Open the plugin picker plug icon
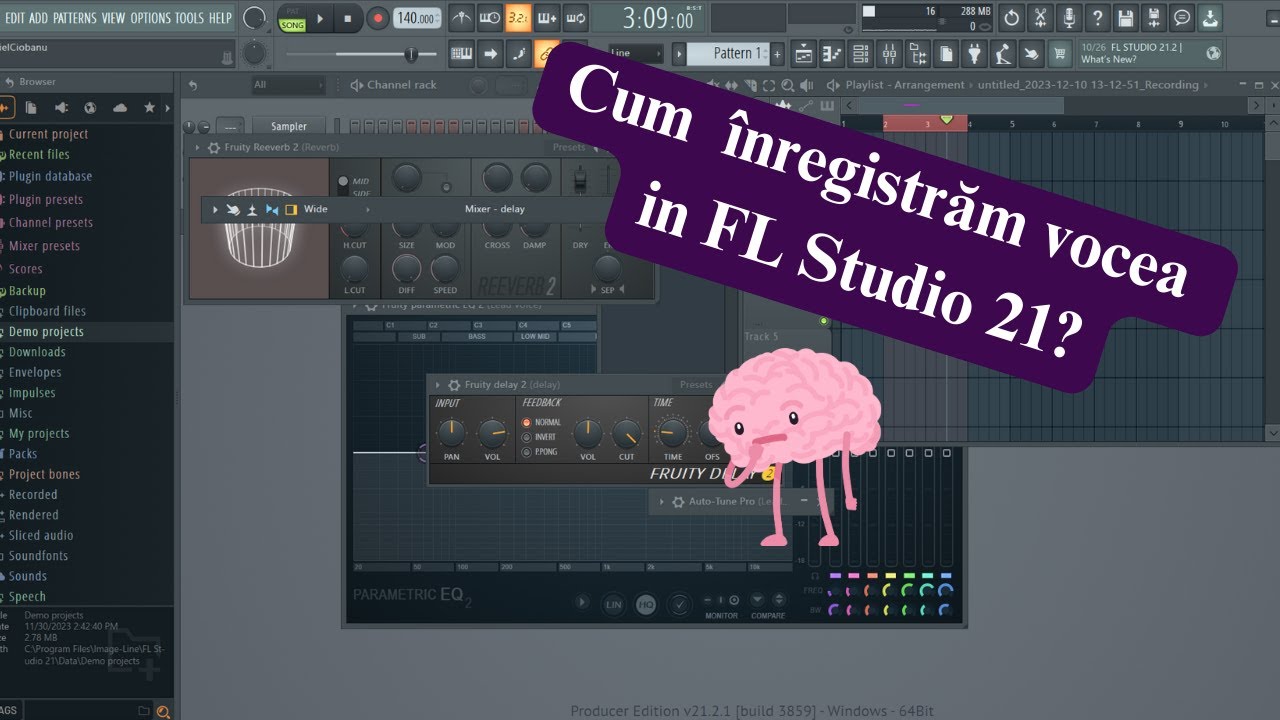 pyautogui.click(x=974, y=53)
